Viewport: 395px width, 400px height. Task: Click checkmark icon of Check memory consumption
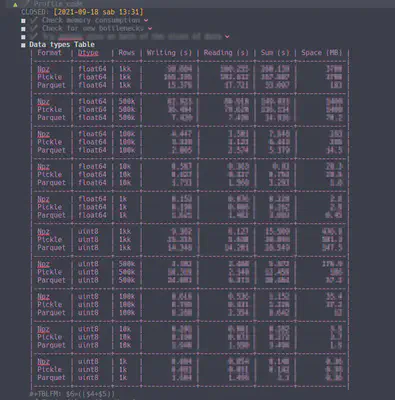[33, 20]
